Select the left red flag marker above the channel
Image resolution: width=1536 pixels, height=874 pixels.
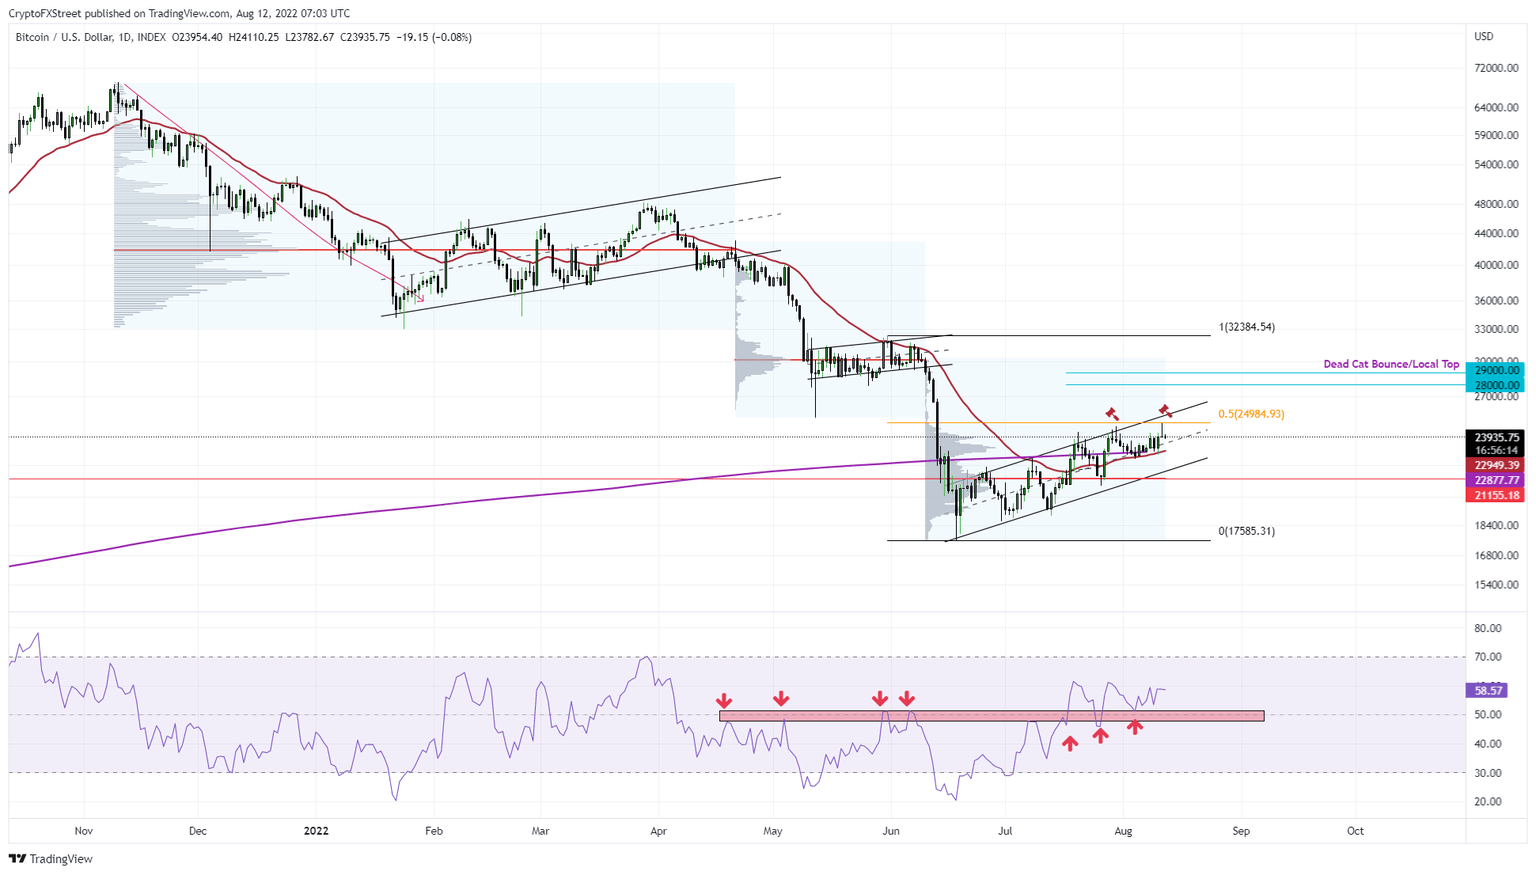pos(1113,411)
